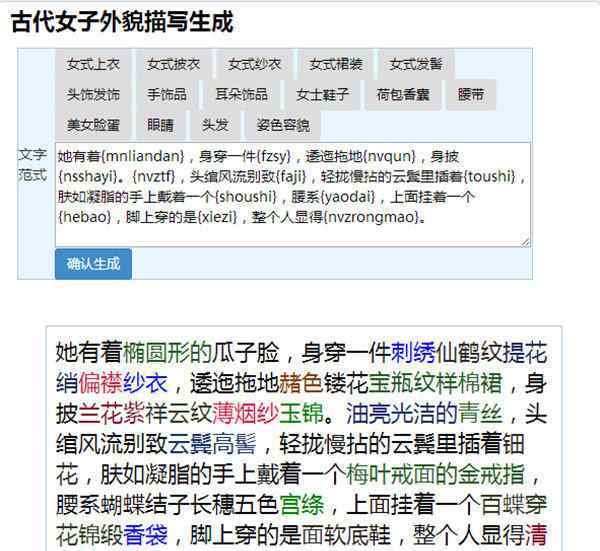
Task: Click the {yaodai} placeholder in template
Action: pyautogui.click(x=349, y=197)
